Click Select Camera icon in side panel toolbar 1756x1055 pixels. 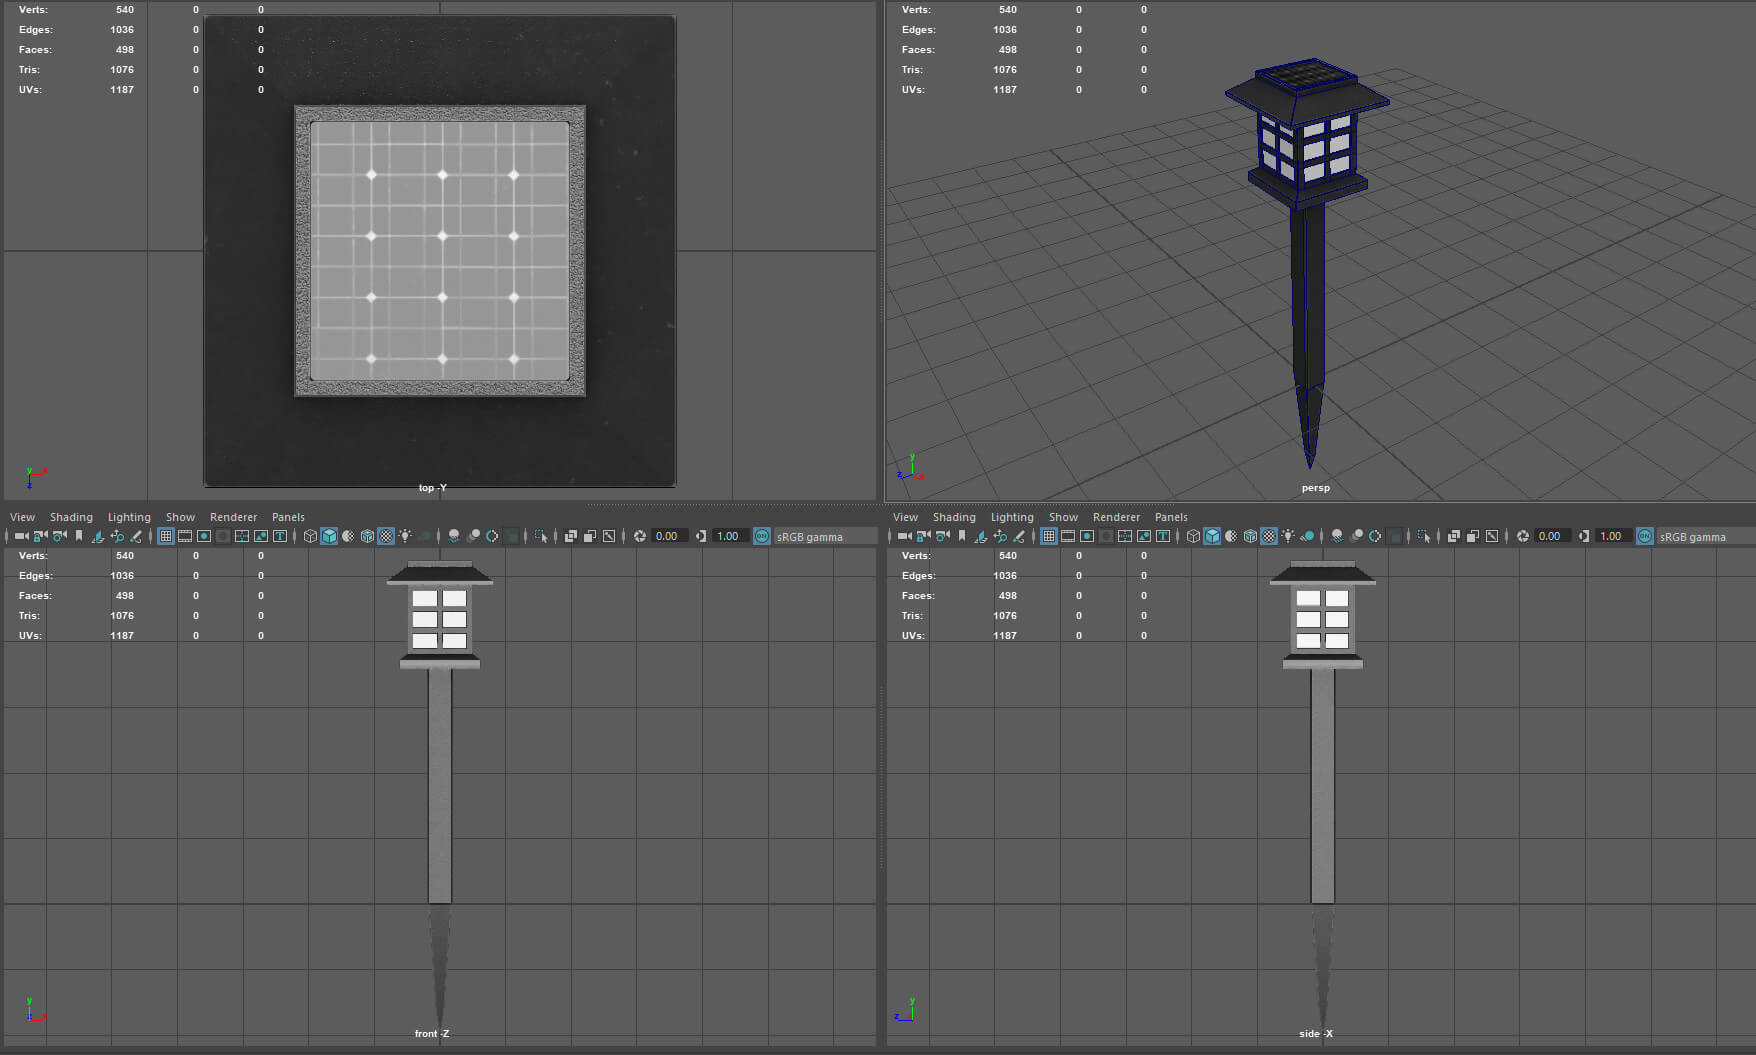[x=905, y=536]
